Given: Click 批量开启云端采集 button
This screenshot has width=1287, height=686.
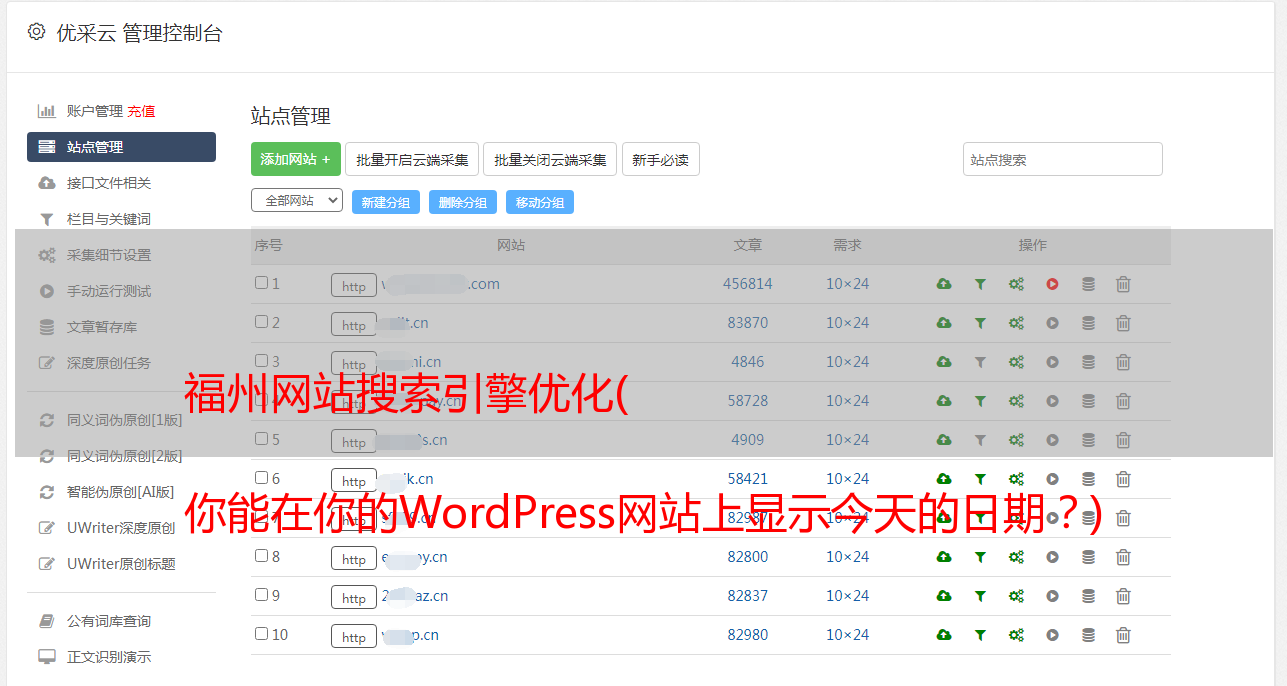Looking at the screenshot, I should (x=412, y=159).
